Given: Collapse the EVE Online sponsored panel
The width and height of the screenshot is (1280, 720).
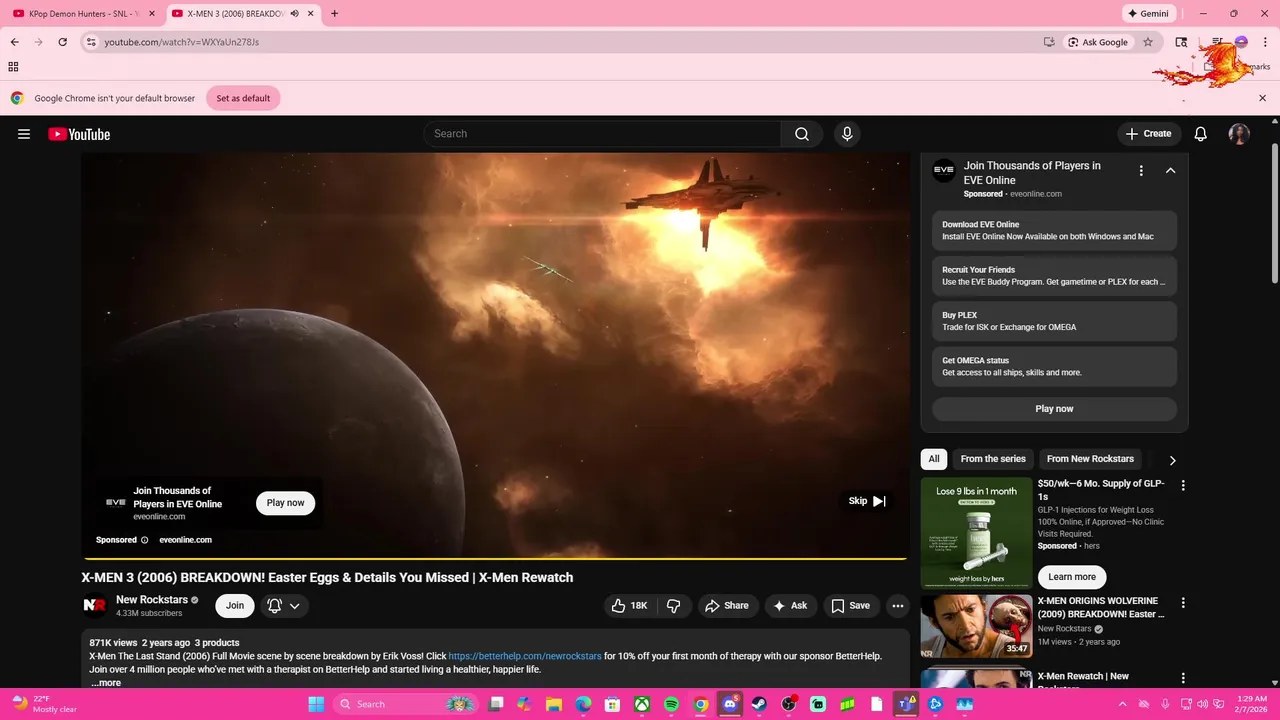Looking at the screenshot, I should point(1171,171).
